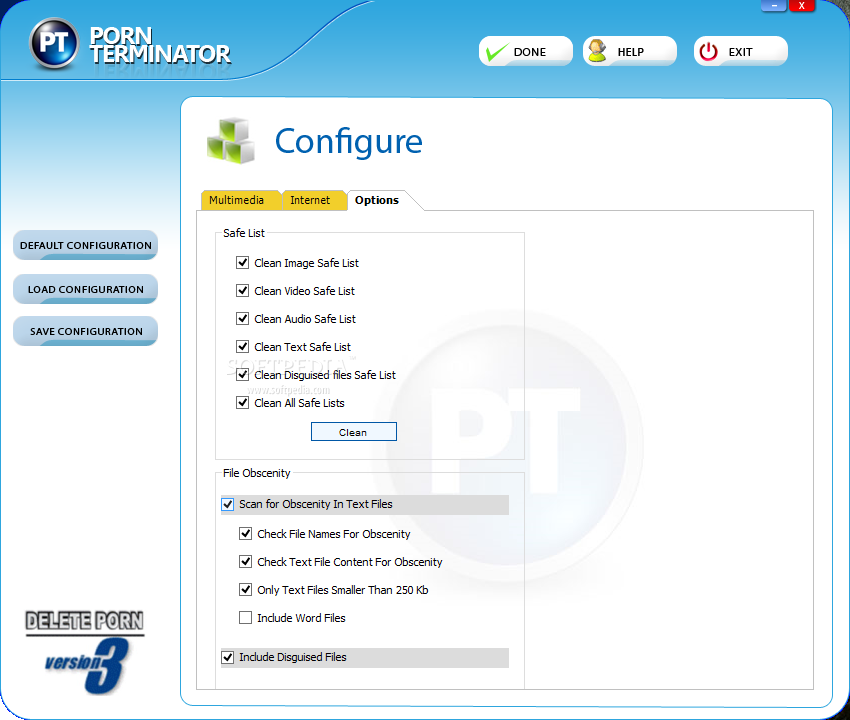Uncheck Clean Video Safe List

242,291
